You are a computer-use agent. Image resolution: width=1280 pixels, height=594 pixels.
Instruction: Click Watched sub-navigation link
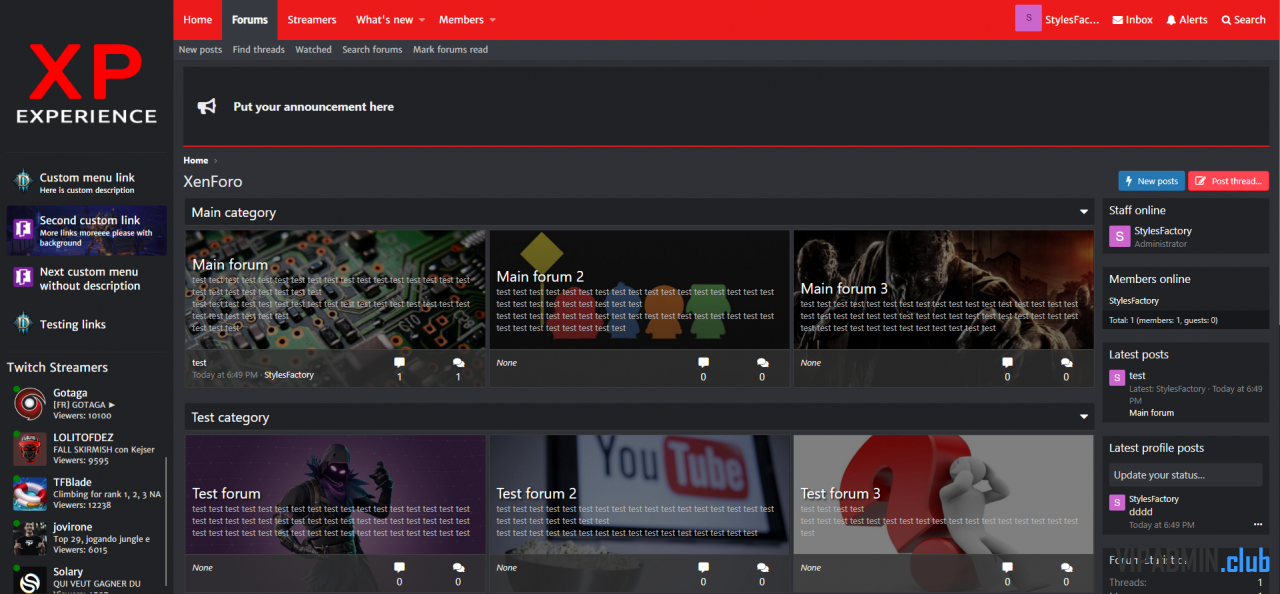pos(313,49)
